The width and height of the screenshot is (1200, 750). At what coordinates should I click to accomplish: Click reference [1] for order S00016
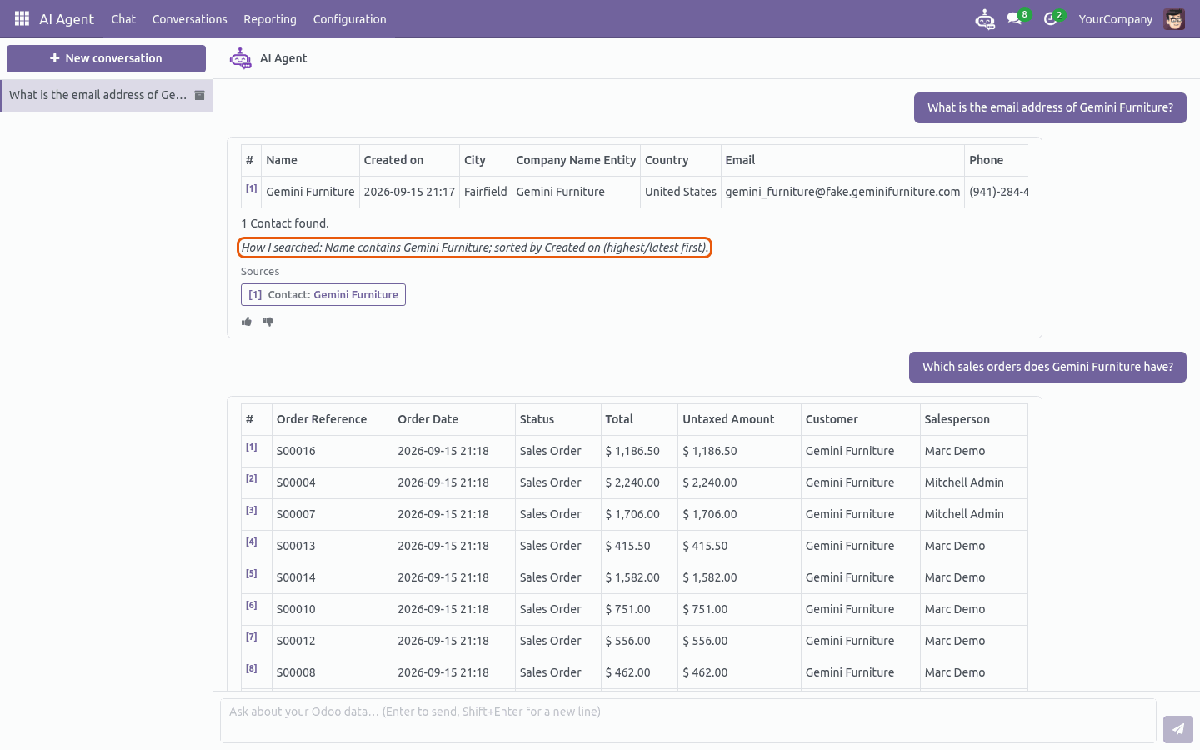(251, 447)
